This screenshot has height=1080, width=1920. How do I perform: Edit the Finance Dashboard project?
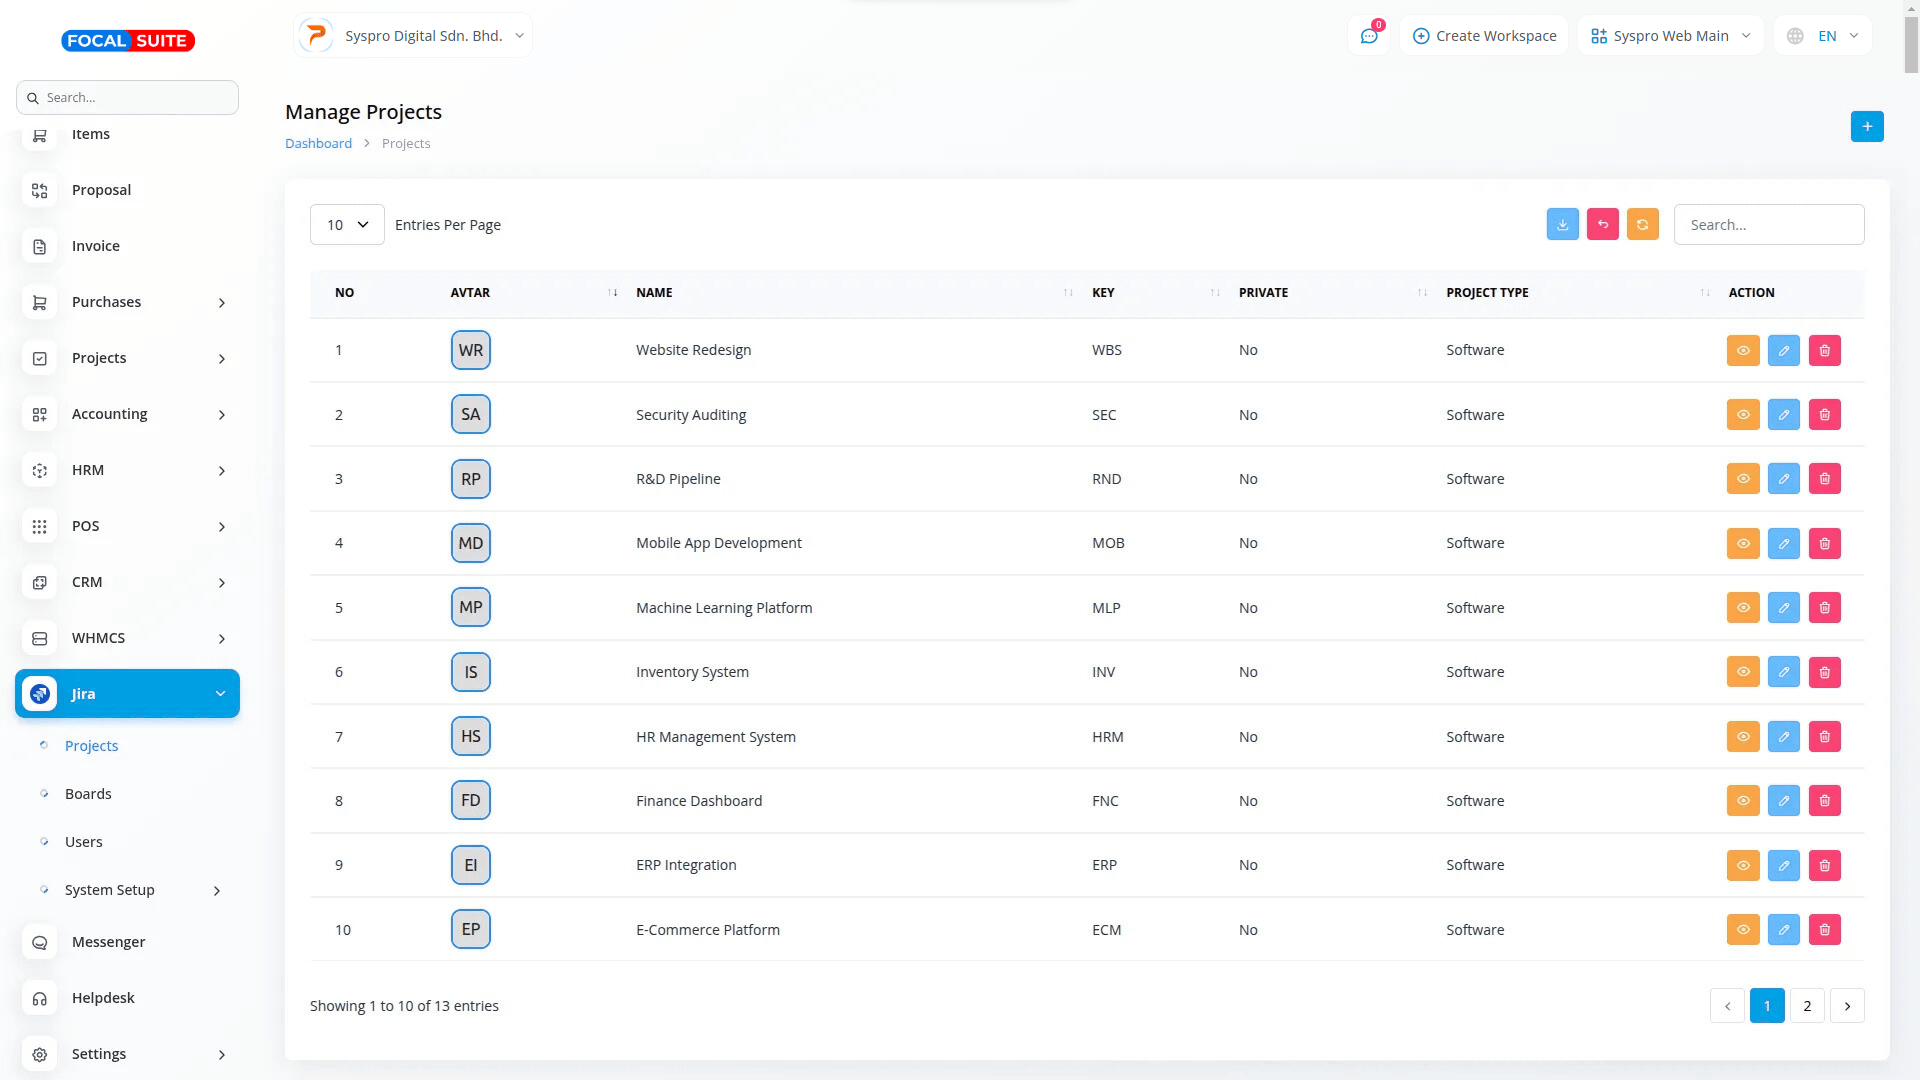[x=1783, y=801]
